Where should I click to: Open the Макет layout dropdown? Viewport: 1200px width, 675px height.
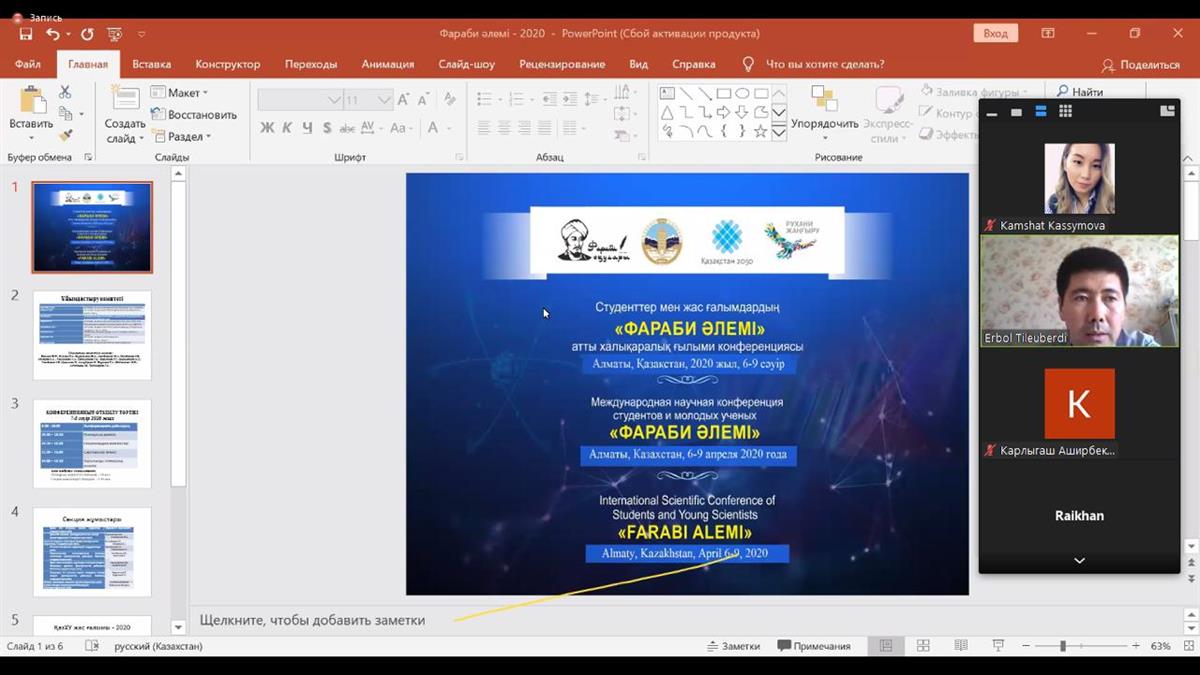click(x=180, y=92)
